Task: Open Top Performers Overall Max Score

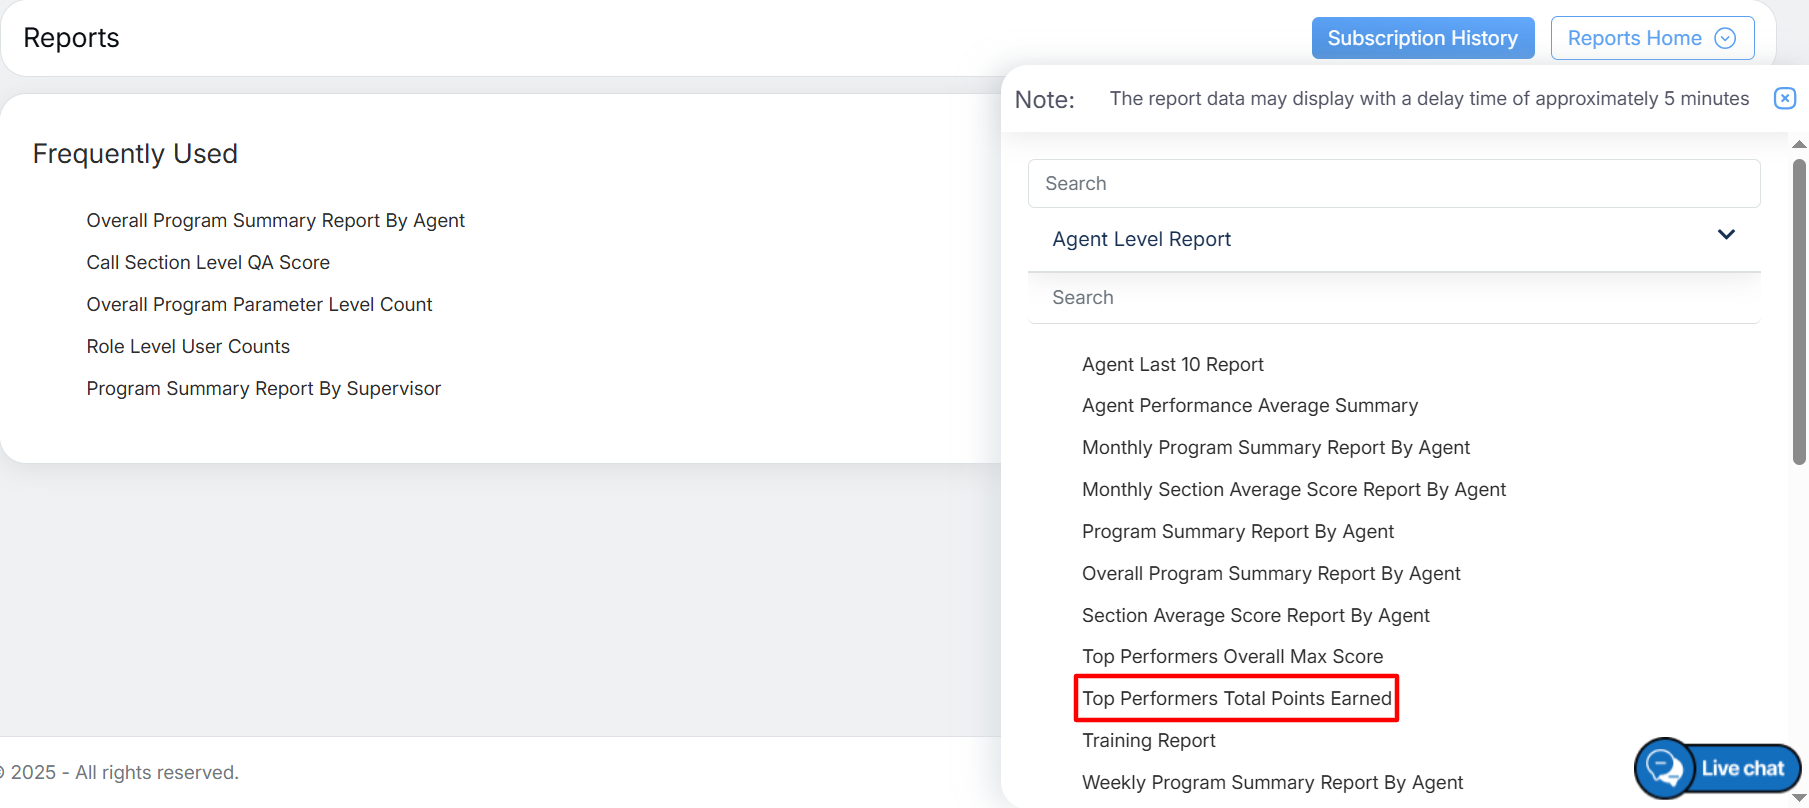Action: pyautogui.click(x=1232, y=657)
